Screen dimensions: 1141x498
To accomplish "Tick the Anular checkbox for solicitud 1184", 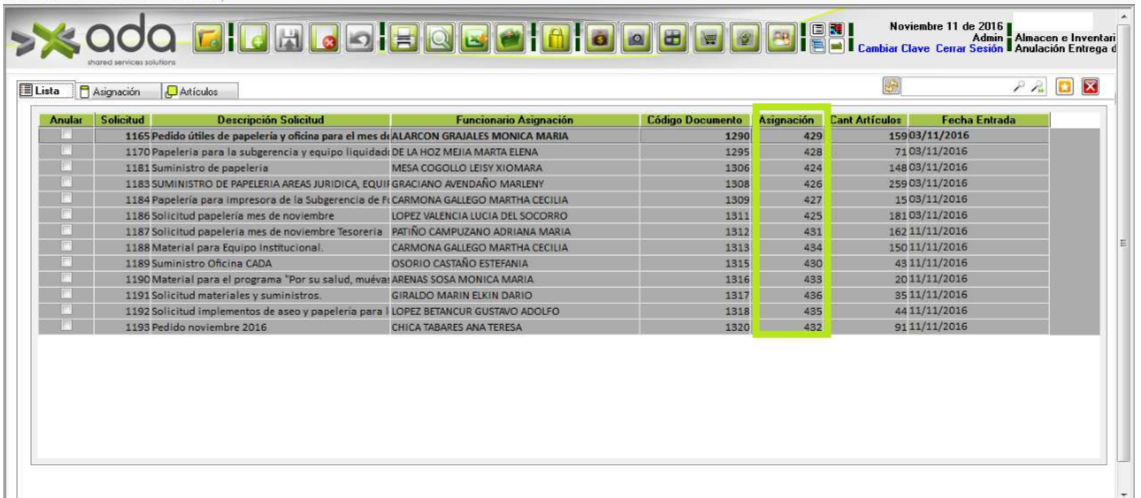I will pyautogui.click(x=66, y=198).
